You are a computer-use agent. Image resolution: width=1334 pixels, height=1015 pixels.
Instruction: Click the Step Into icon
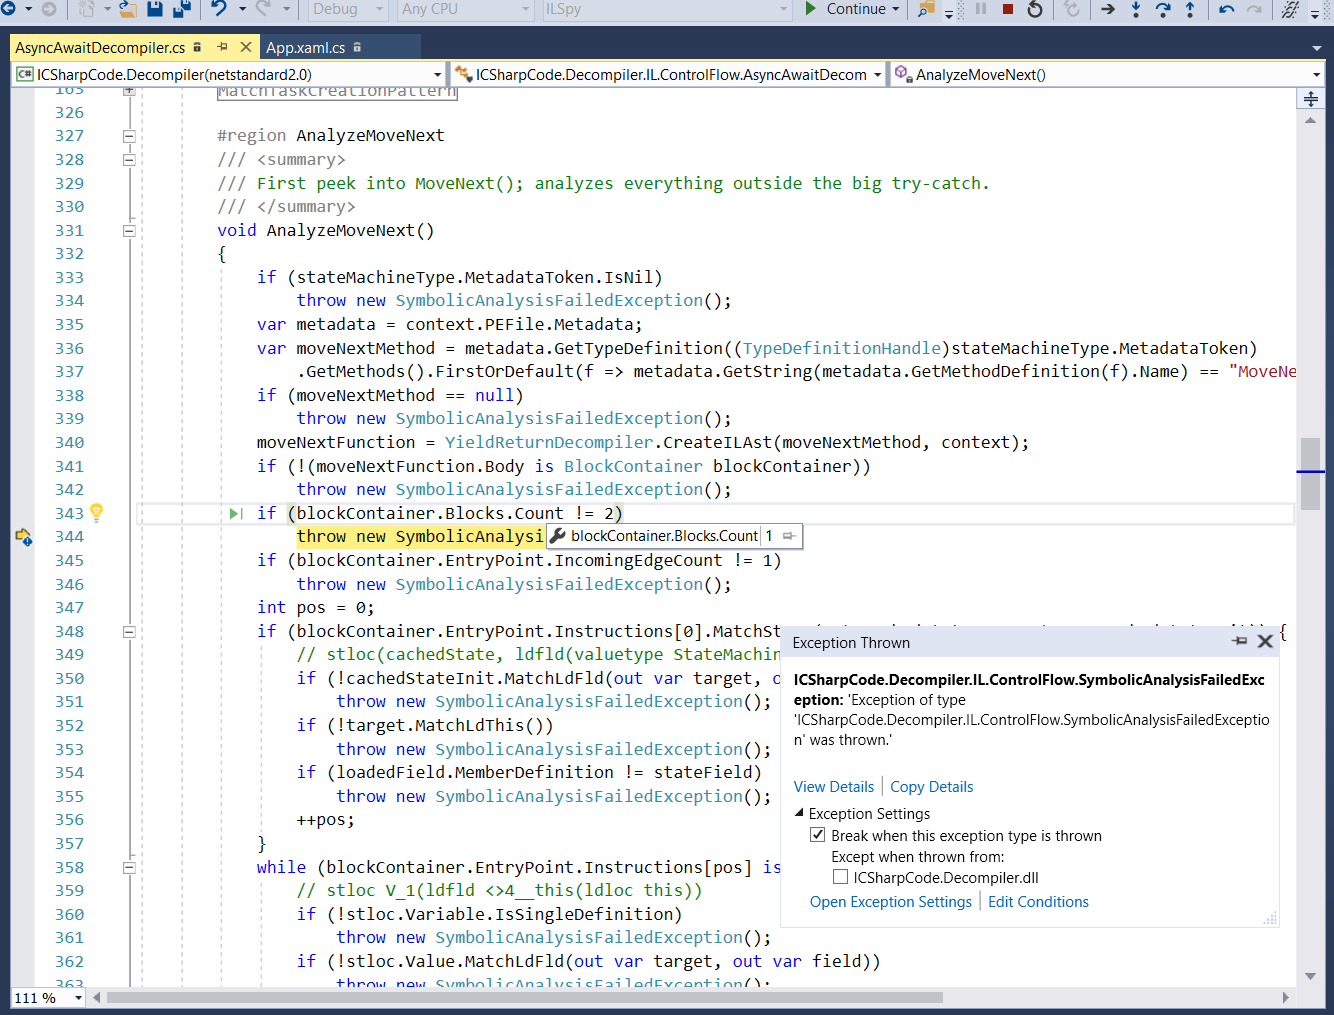1137,11
